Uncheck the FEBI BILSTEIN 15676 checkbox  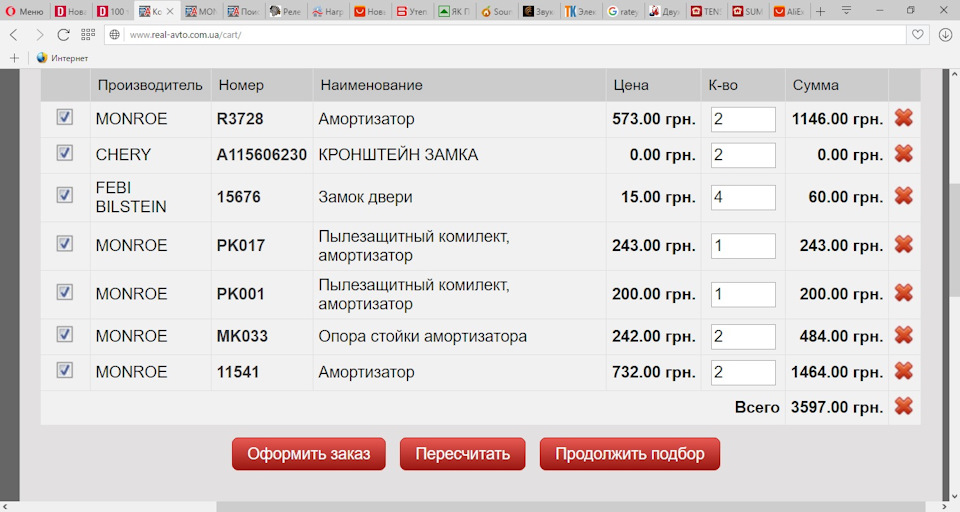pyautogui.click(x=64, y=195)
